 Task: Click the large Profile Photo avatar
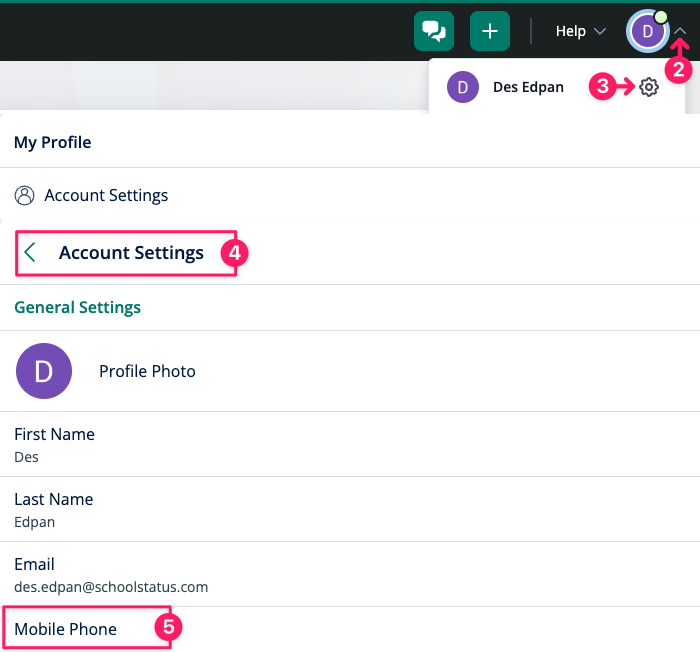[x=44, y=371]
